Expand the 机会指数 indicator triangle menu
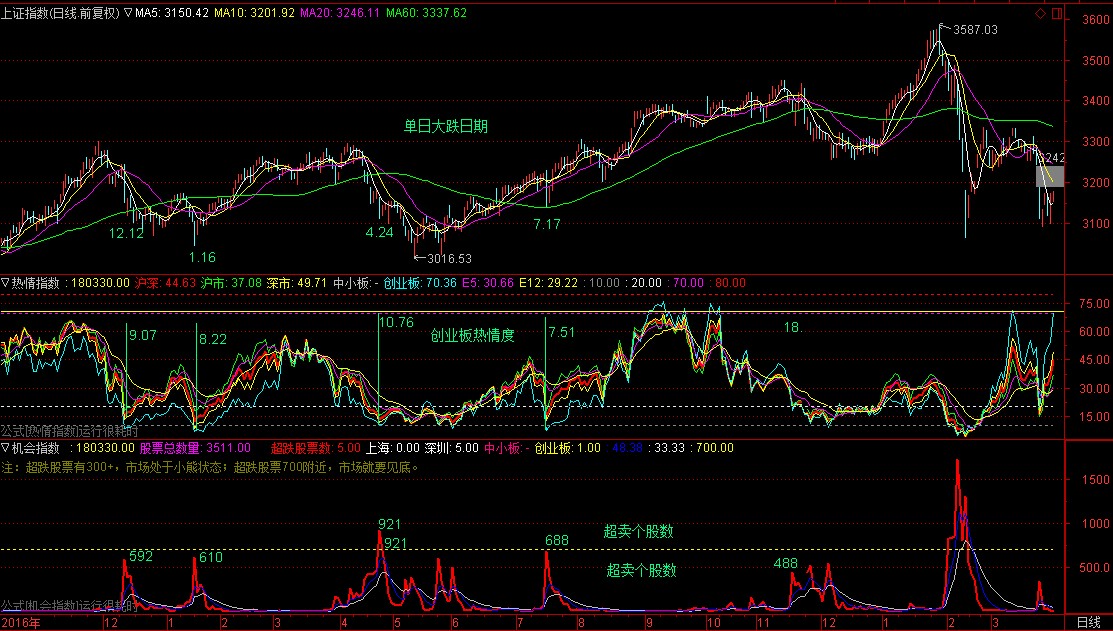The height and width of the screenshot is (631, 1113). point(5,448)
